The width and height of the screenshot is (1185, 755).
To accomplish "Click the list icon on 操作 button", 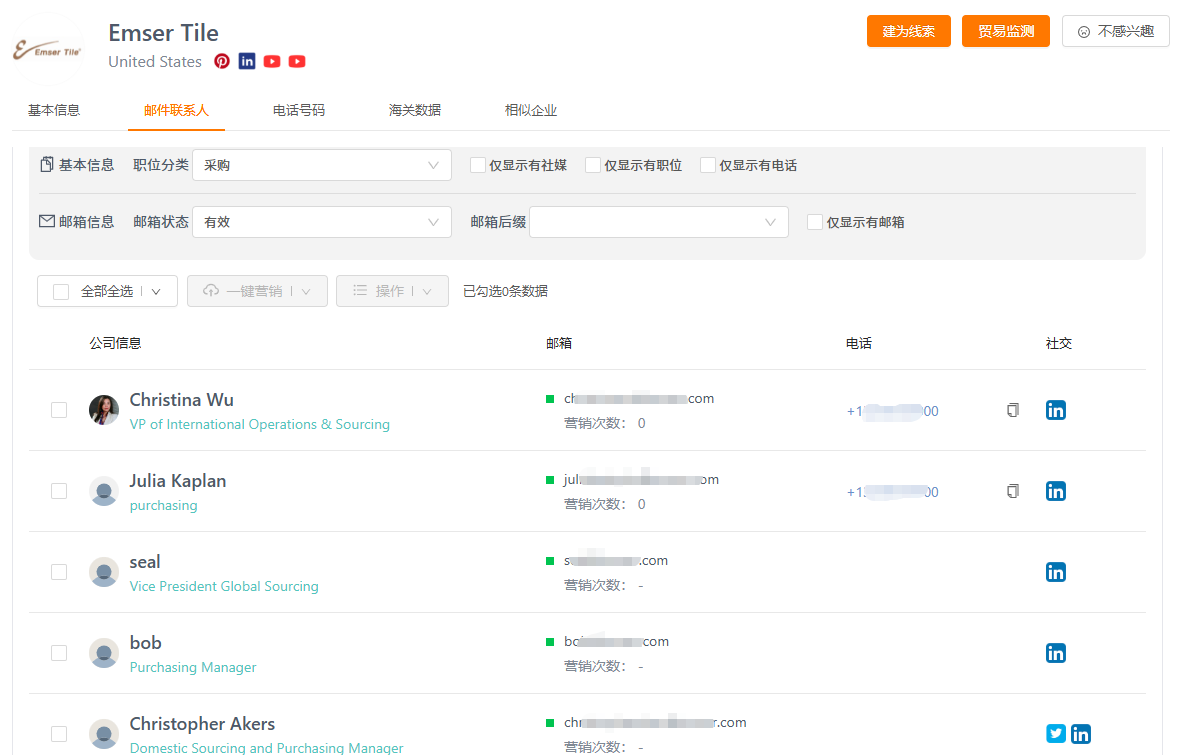I will [360, 291].
